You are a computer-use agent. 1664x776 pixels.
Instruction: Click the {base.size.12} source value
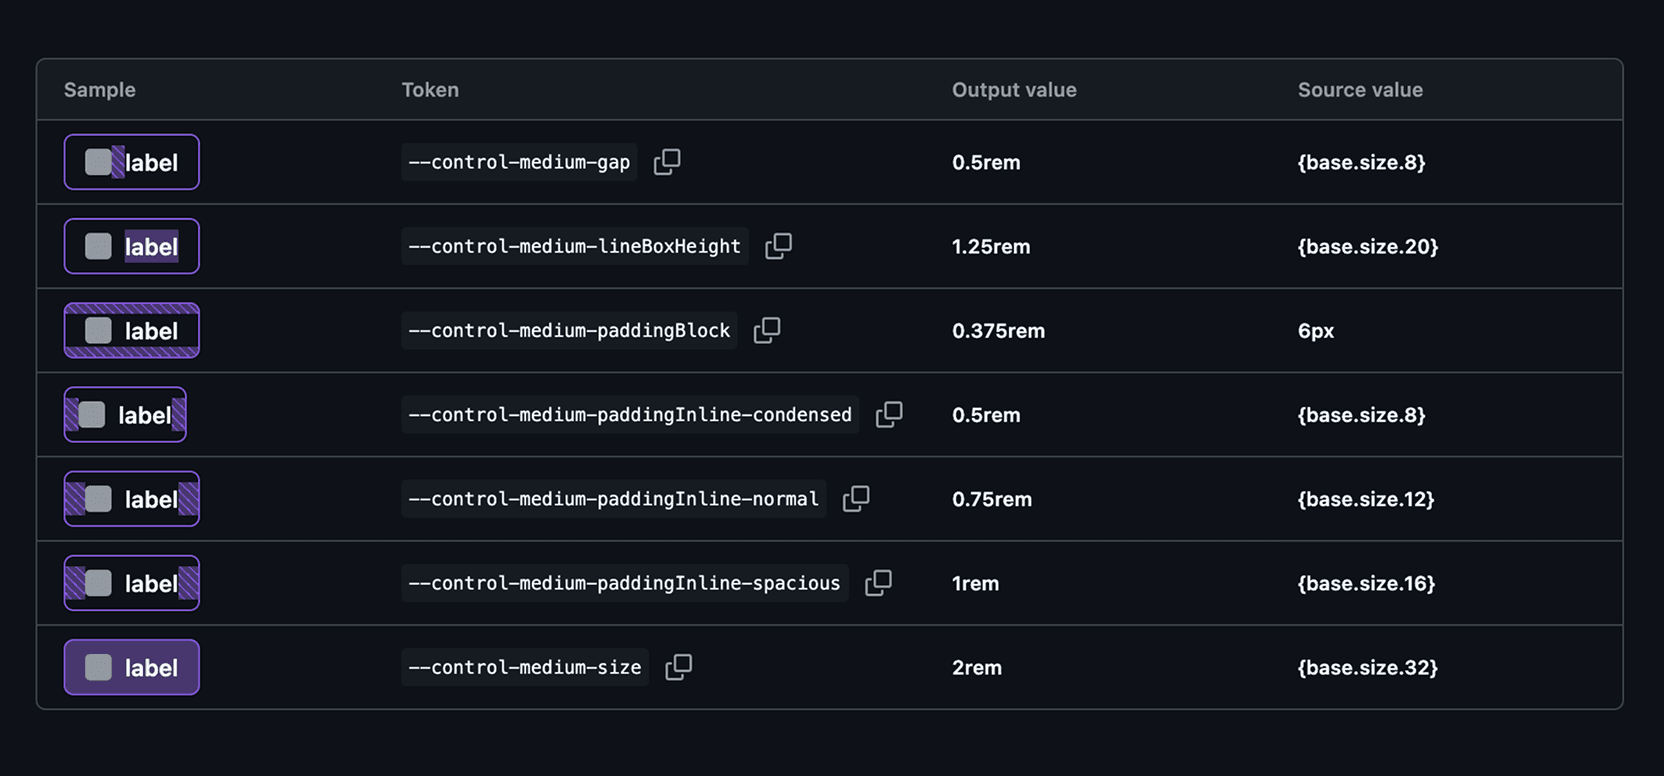[x=1366, y=498]
